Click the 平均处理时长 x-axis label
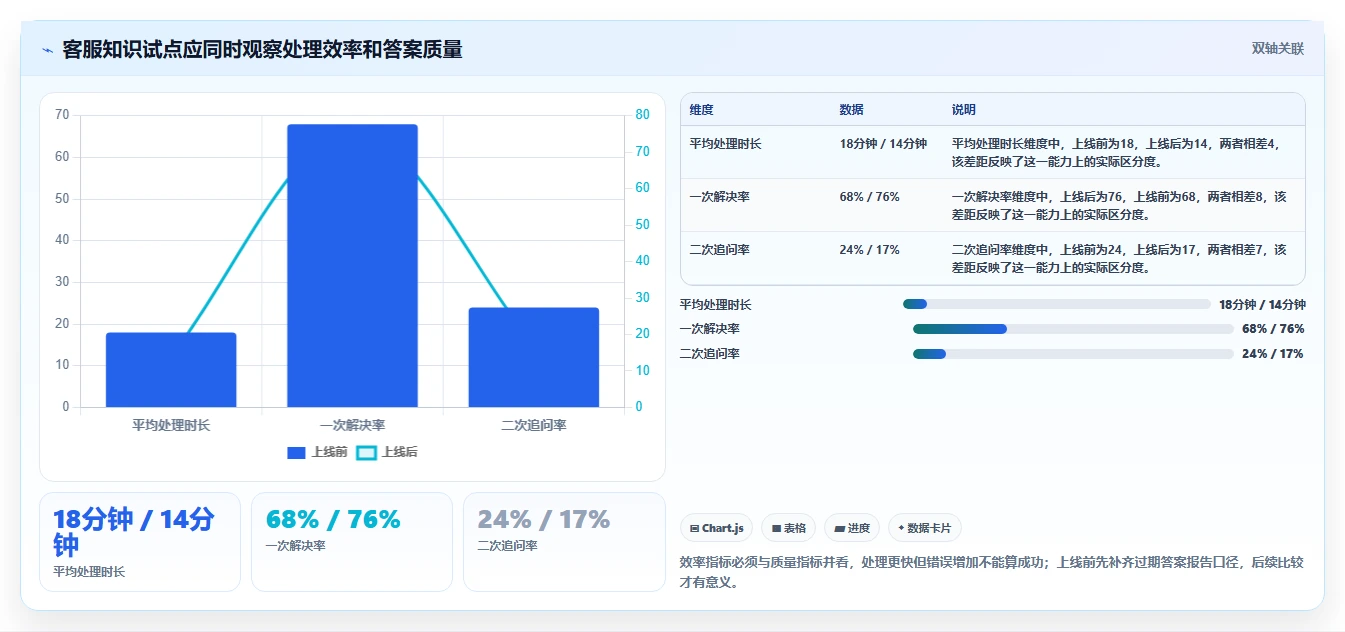Image resolution: width=1345 pixels, height=632 pixels. 171,425
